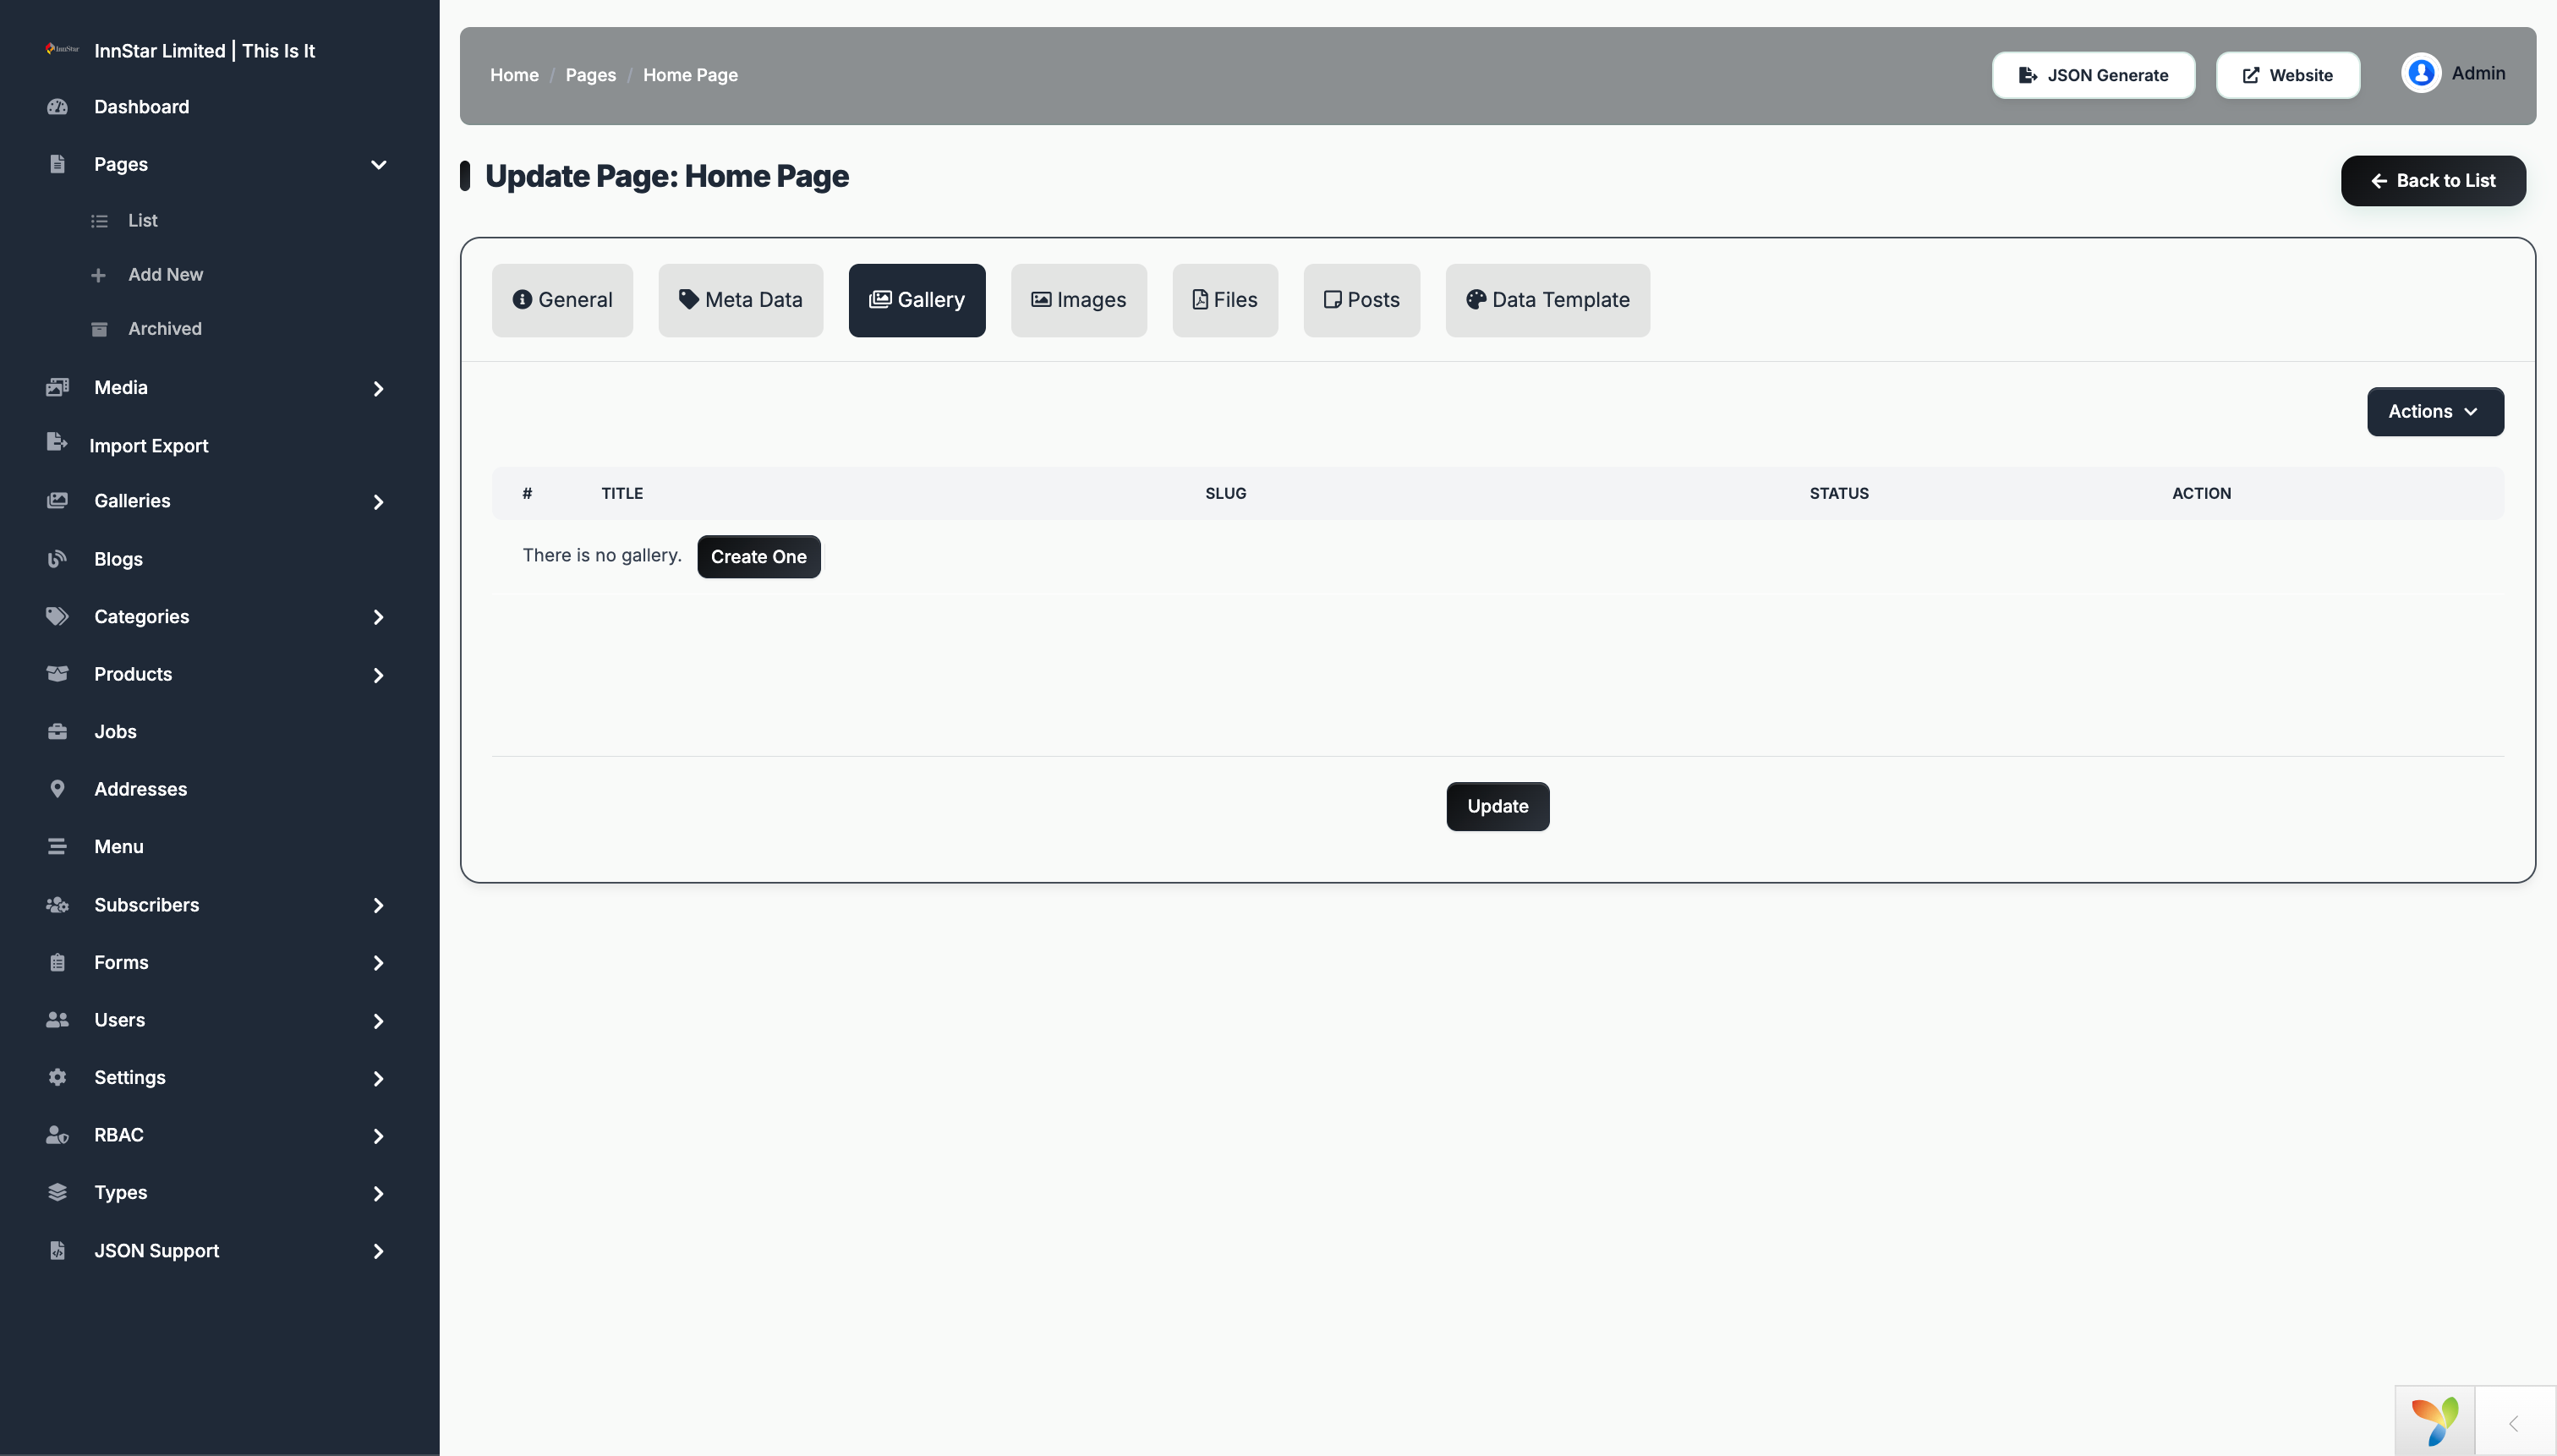Switch to the Files tab
2557x1456 pixels.
pyautogui.click(x=1225, y=300)
